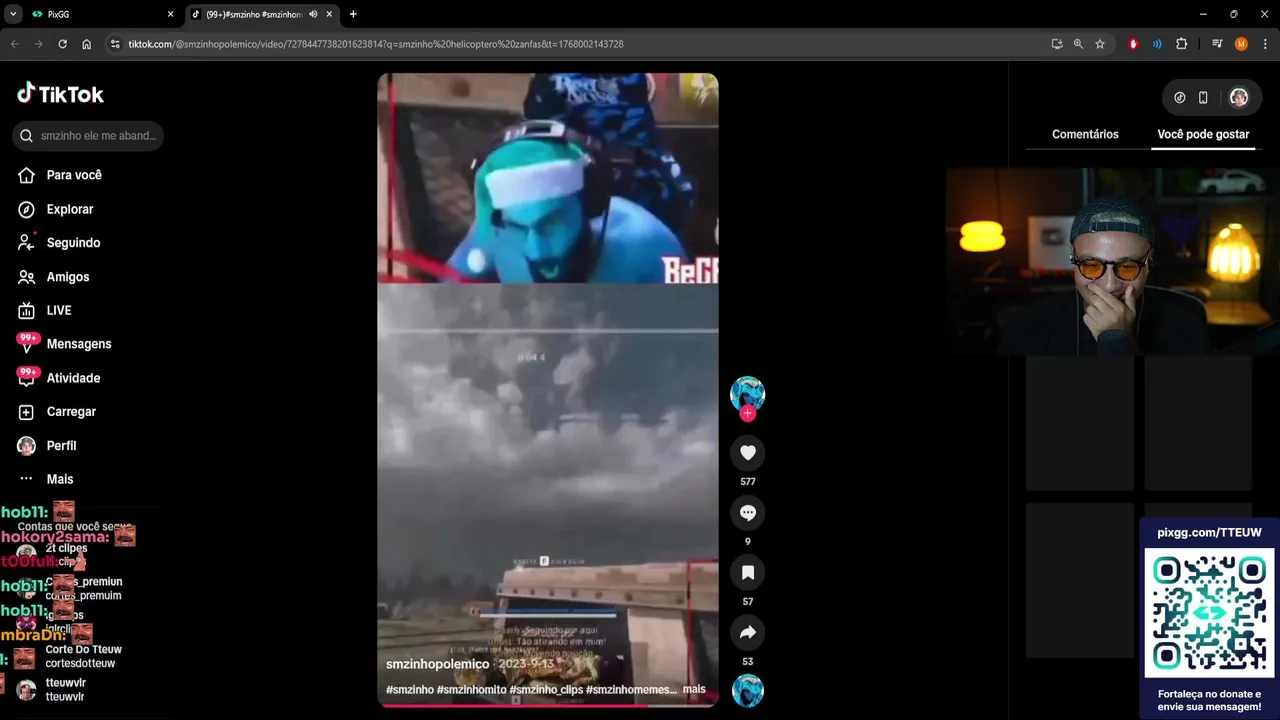The width and height of the screenshot is (1280, 720).
Task: Click the #smzinho hashtag
Action: point(409,690)
